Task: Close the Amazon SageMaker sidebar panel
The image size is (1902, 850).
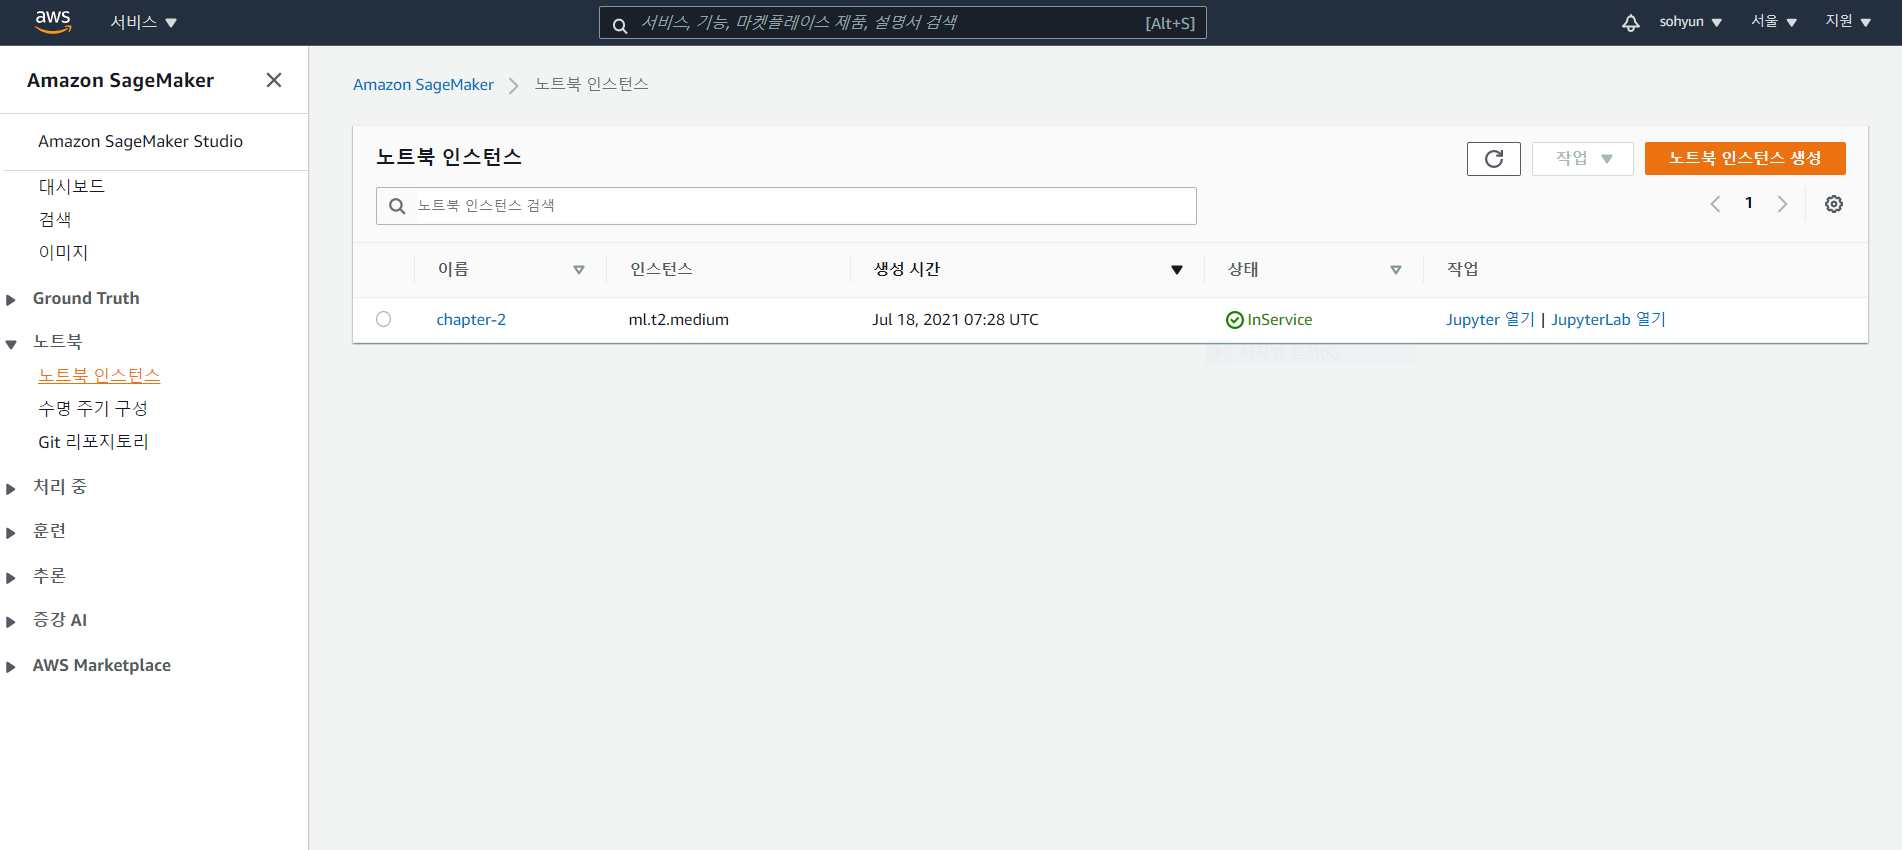Action: (x=274, y=80)
